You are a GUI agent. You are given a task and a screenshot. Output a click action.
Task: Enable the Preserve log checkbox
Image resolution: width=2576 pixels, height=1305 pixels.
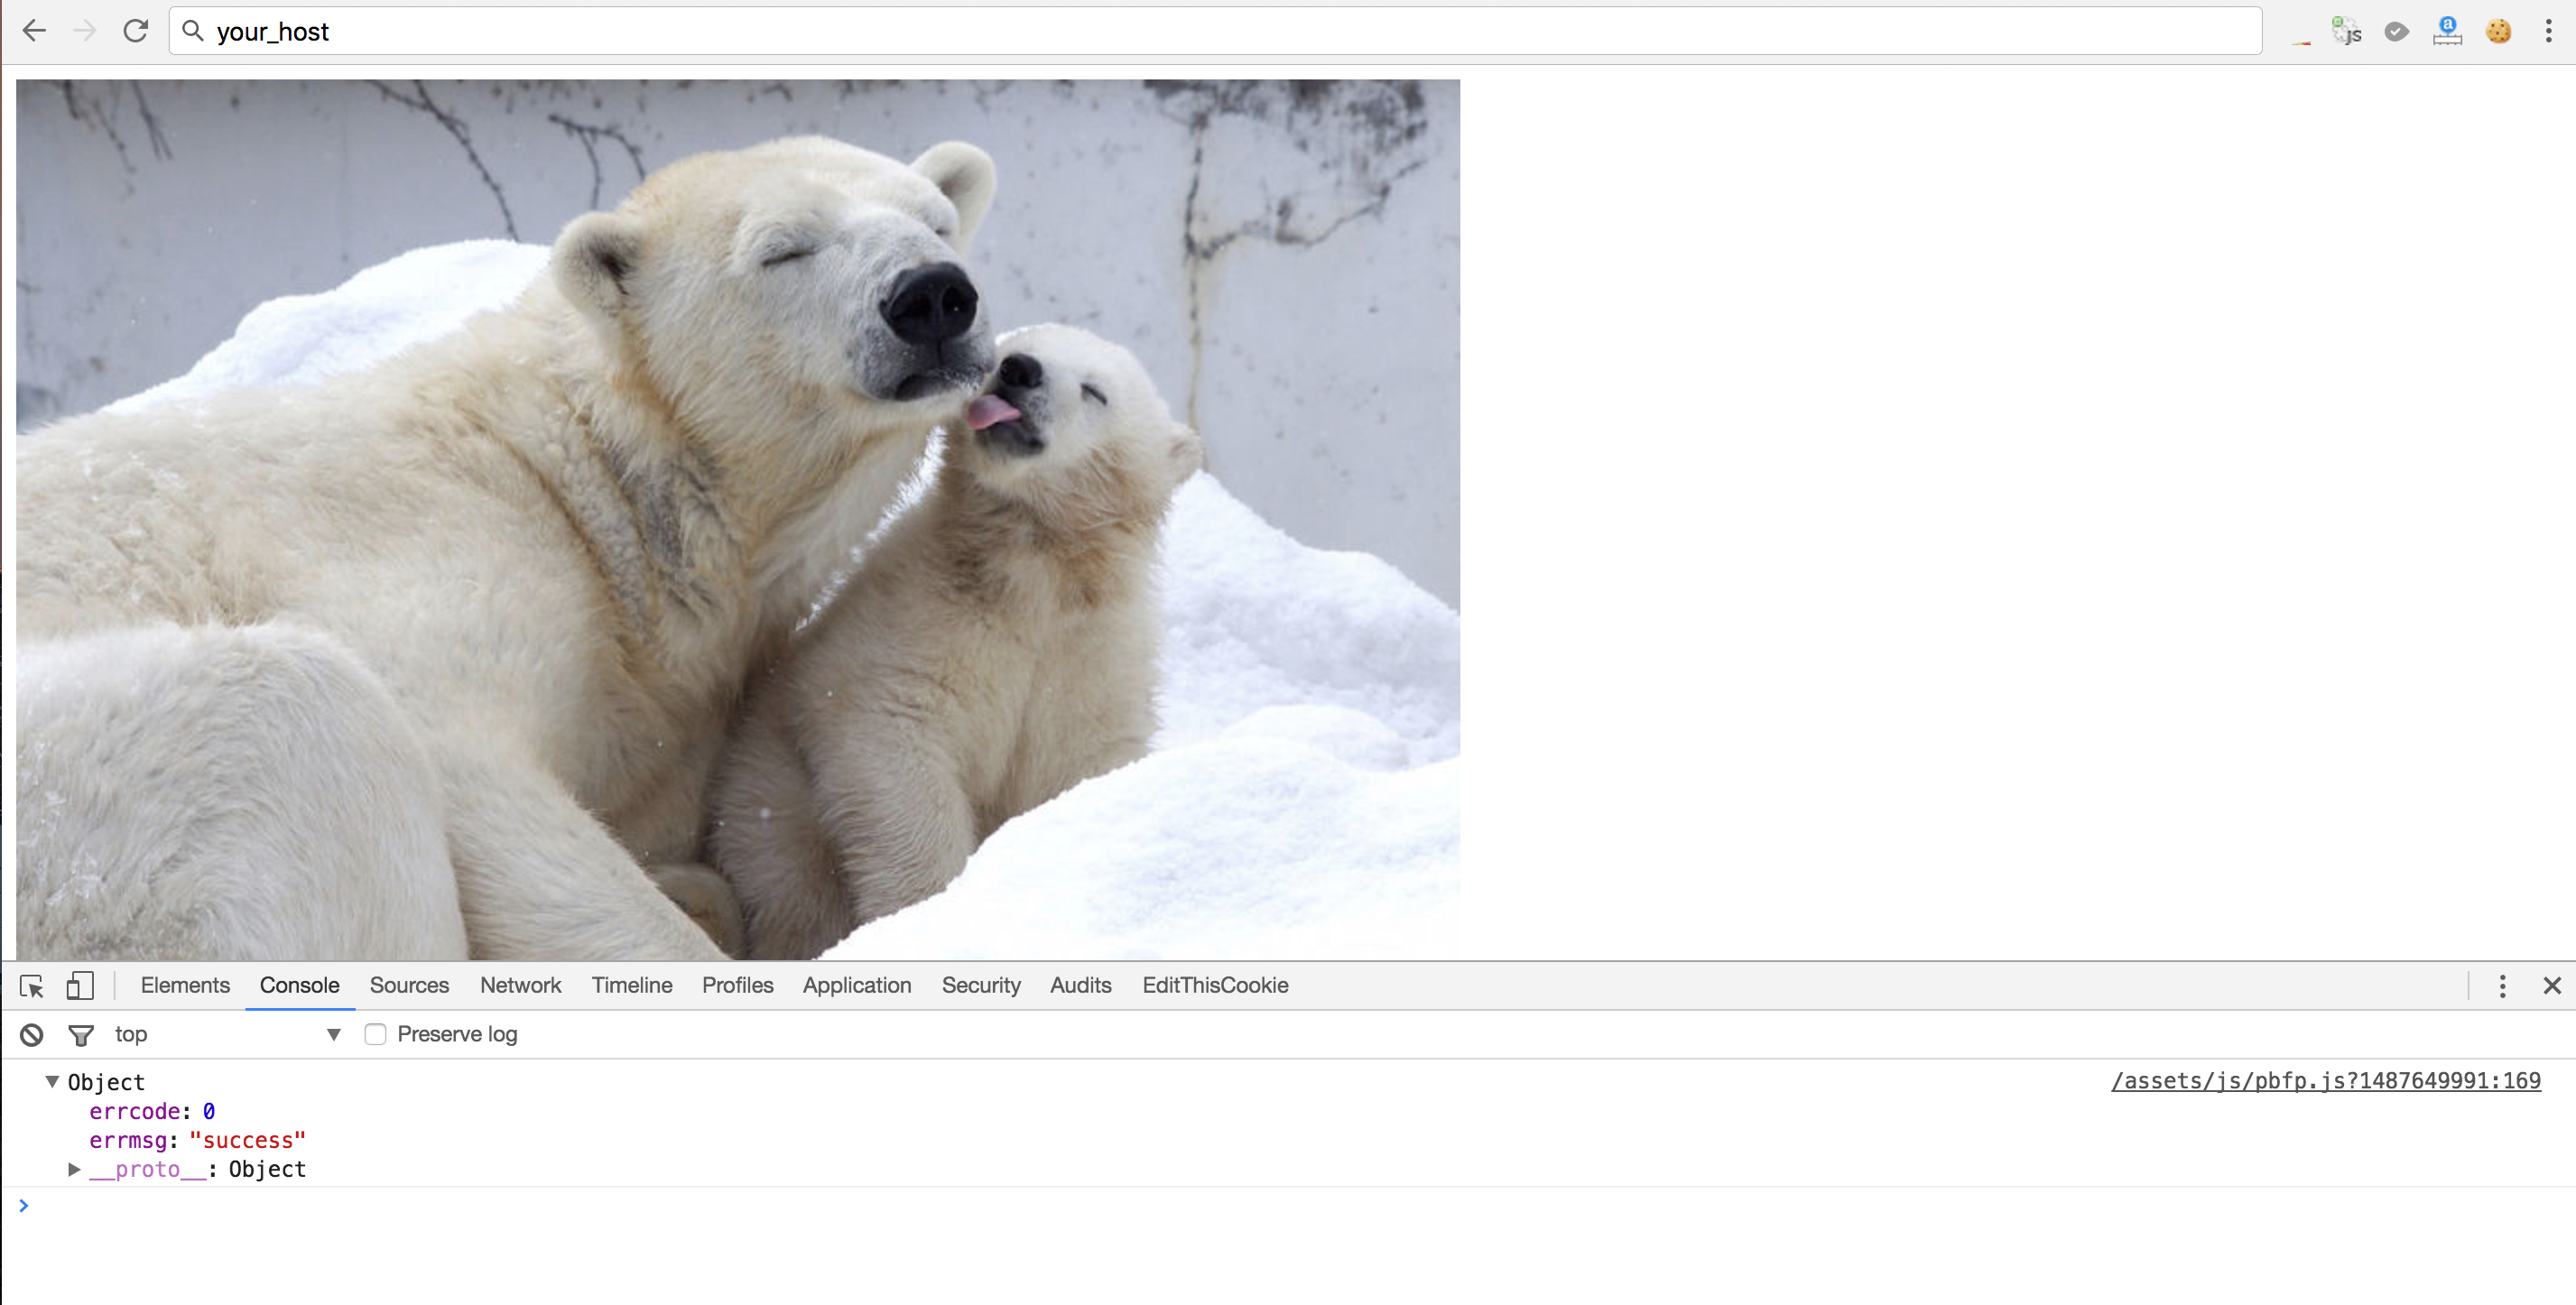tap(375, 1034)
